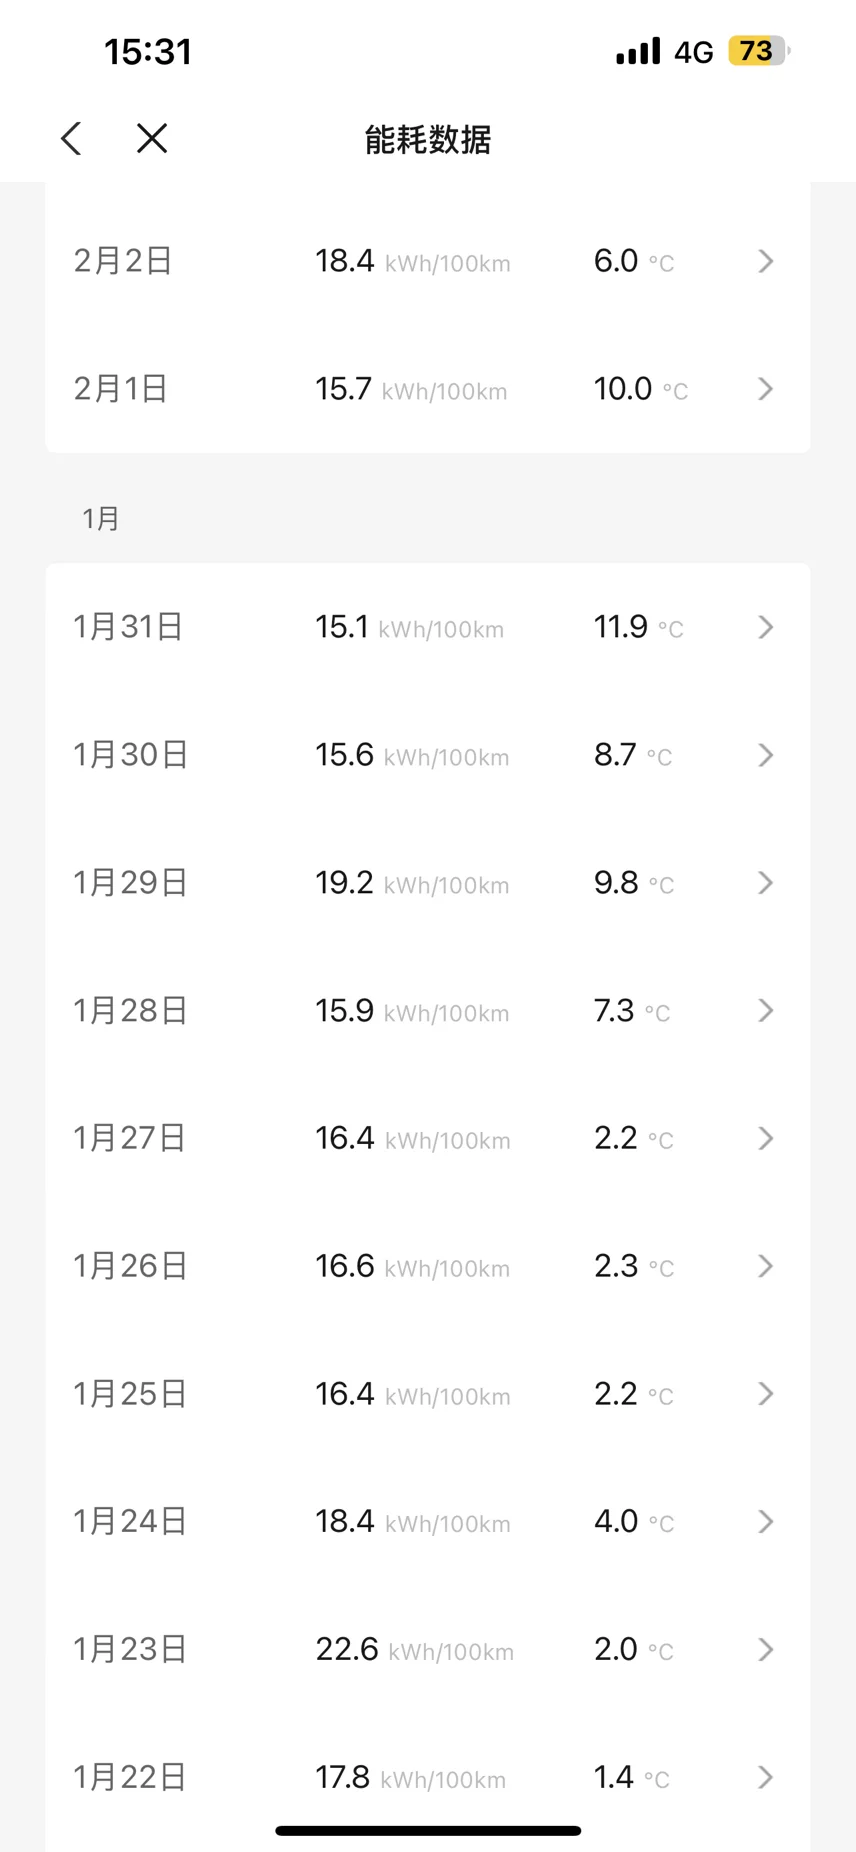Tap chevron on the 1月29日 row

click(766, 883)
